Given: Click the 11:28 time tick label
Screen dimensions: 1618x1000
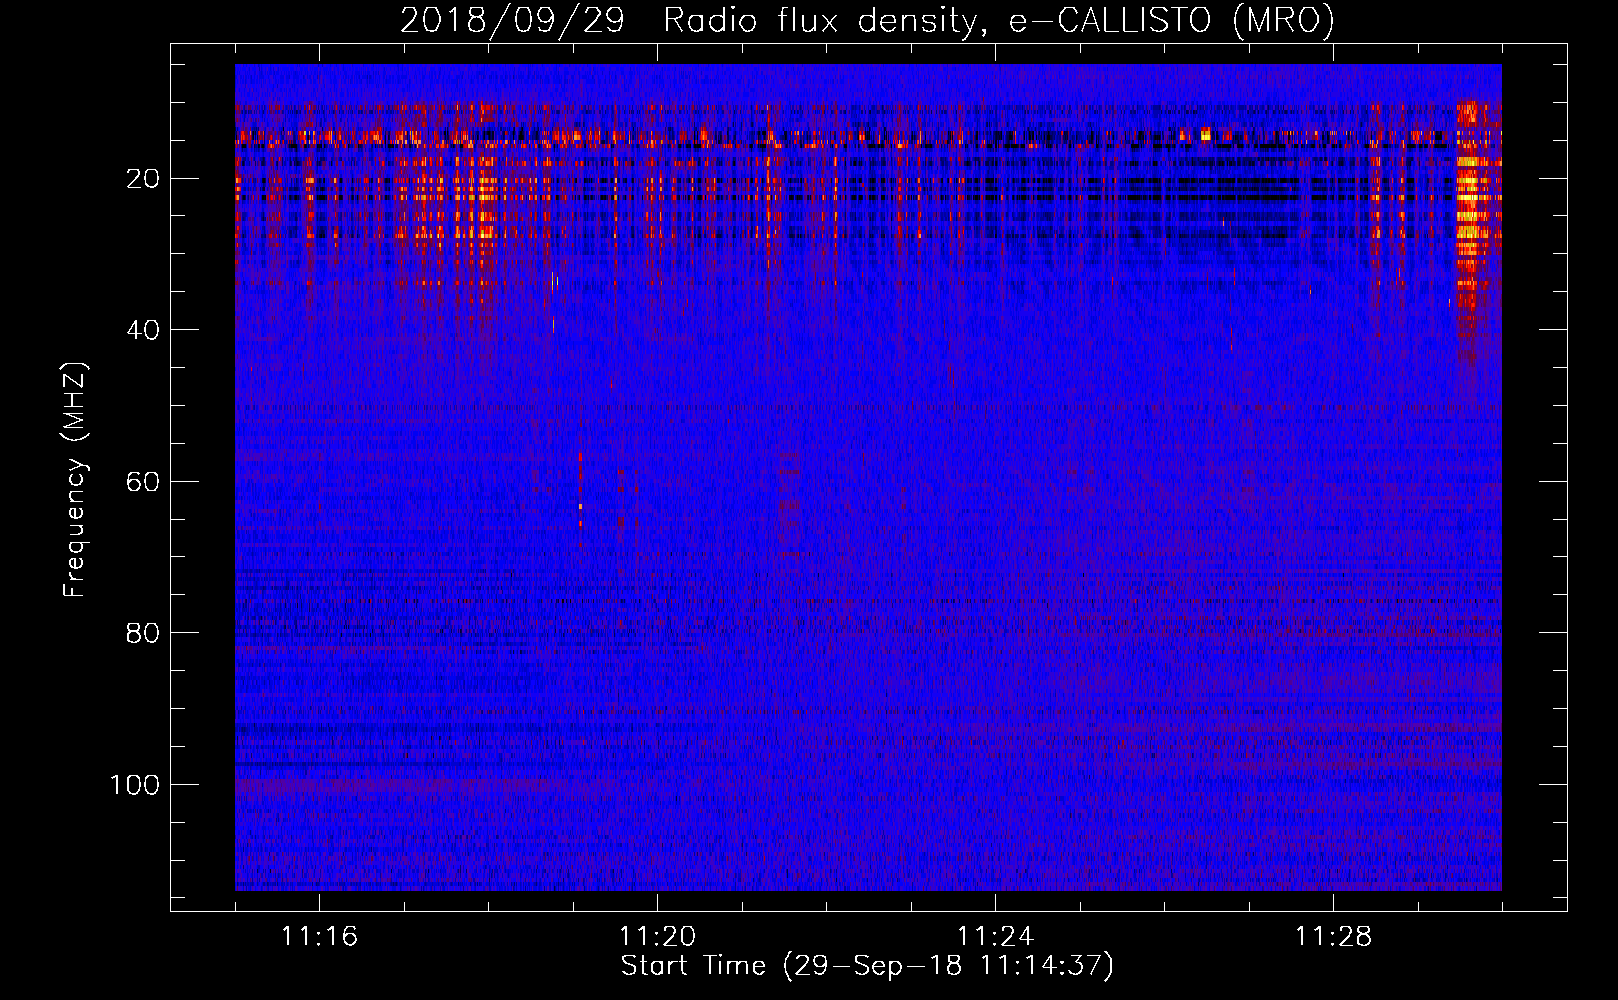Looking at the screenshot, I should (1333, 937).
